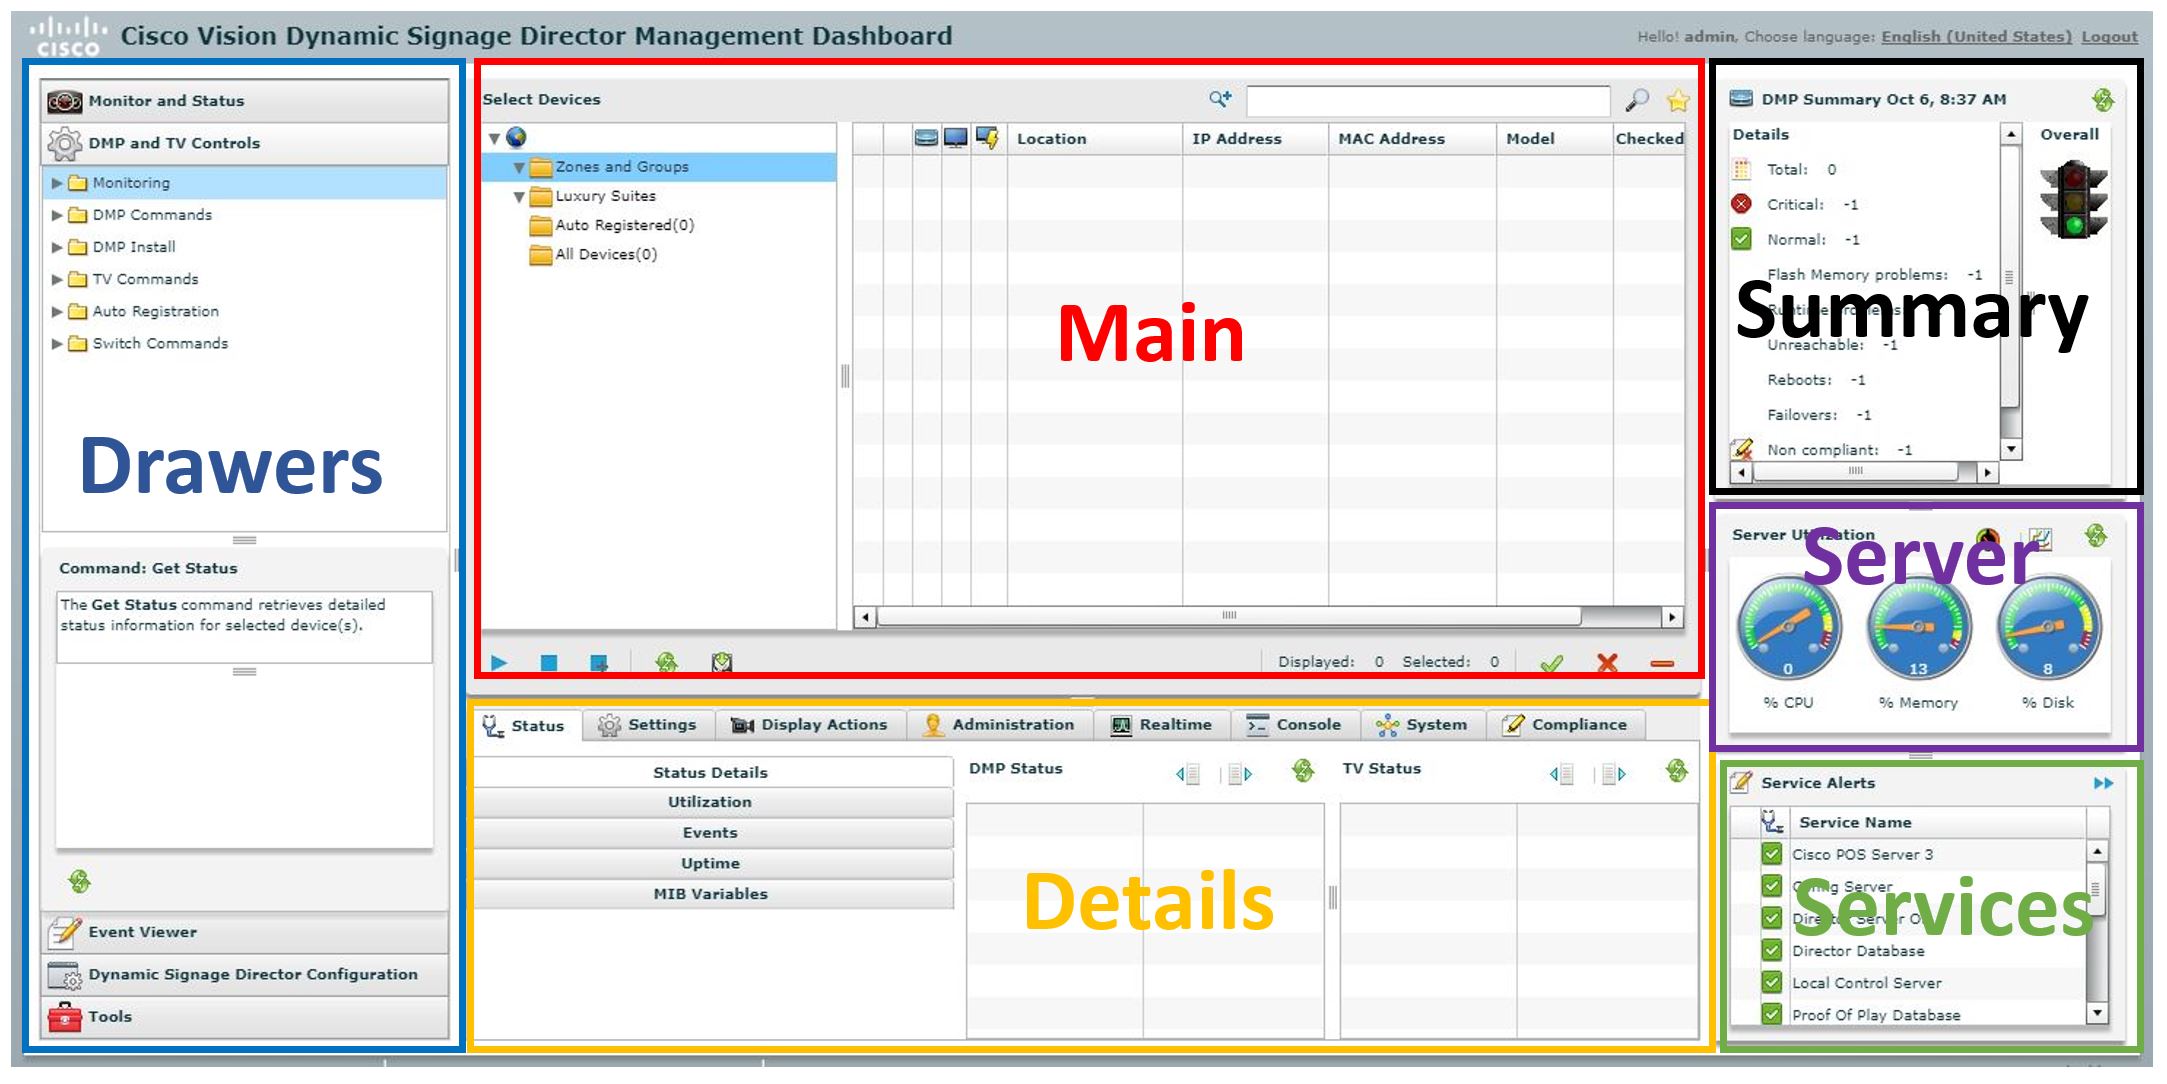Click the red X deselect icon

[x=1607, y=663]
